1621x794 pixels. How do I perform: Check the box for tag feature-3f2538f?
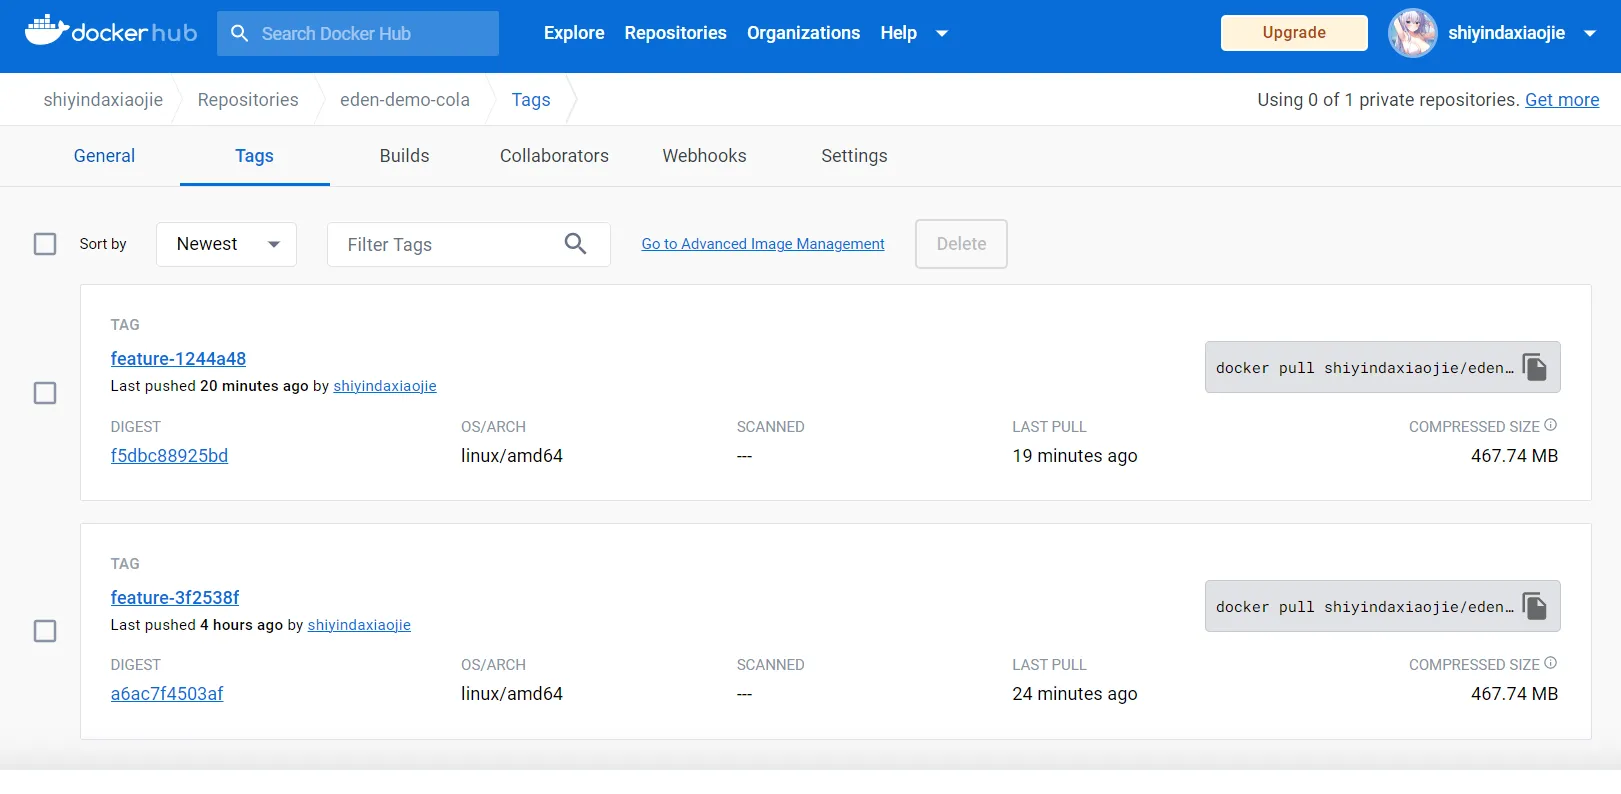(45, 631)
